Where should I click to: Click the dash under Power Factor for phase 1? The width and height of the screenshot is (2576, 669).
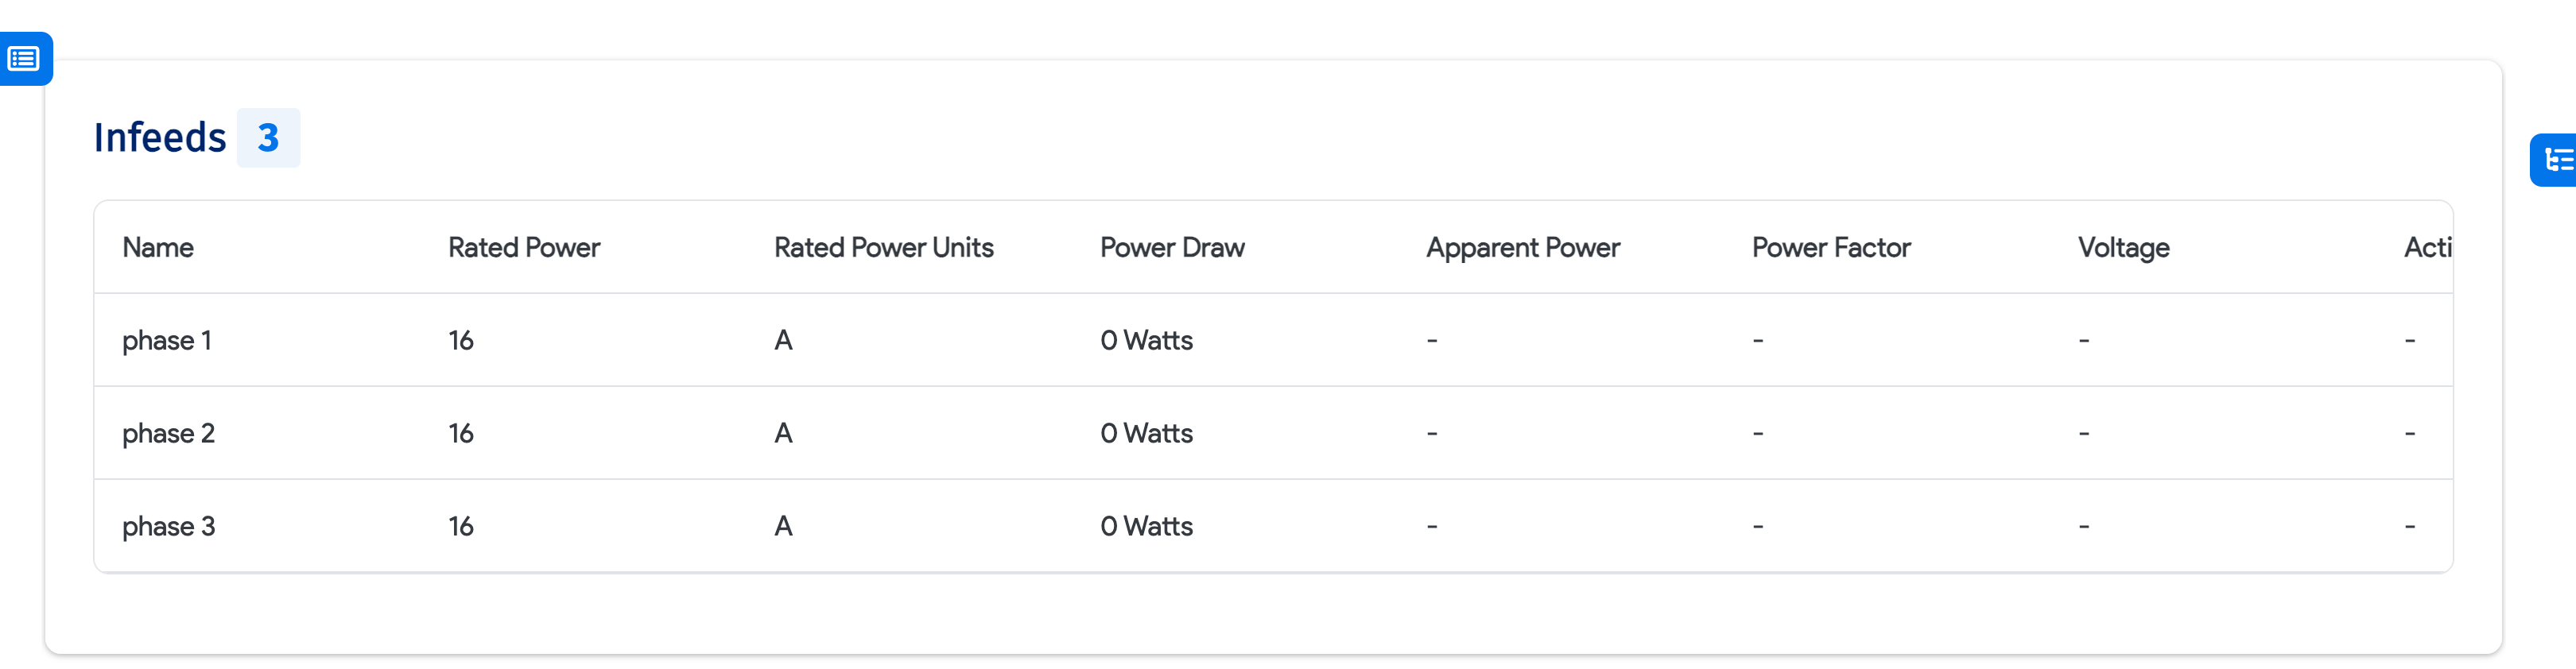tap(1757, 340)
